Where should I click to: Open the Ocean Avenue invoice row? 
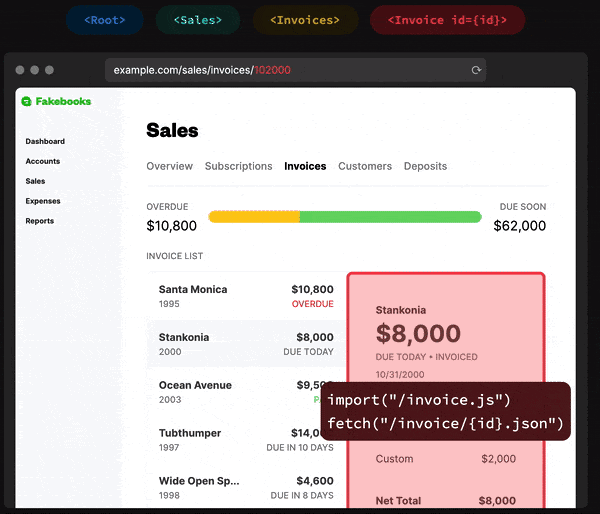click(246, 392)
